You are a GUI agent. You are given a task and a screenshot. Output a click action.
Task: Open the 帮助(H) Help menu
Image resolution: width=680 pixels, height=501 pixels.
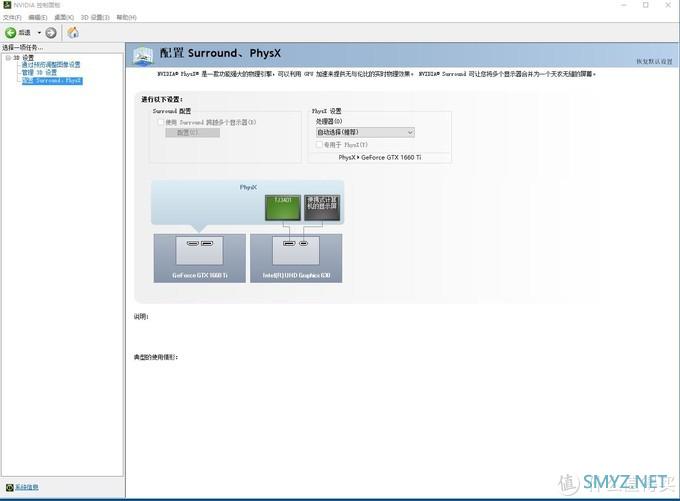126,17
